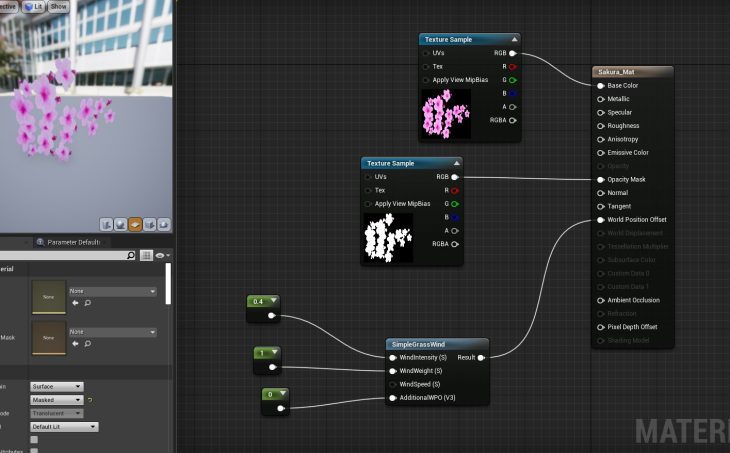Toggle the first checkbox under Default Lit
Image resolution: width=730 pixels, height=453 pixels.
pos(34,439)
